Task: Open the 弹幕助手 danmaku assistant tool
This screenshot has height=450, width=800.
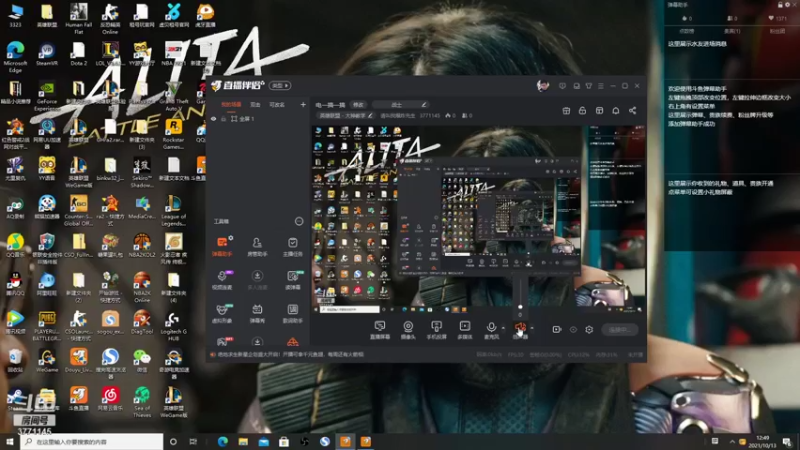Action: coord(222,246)
